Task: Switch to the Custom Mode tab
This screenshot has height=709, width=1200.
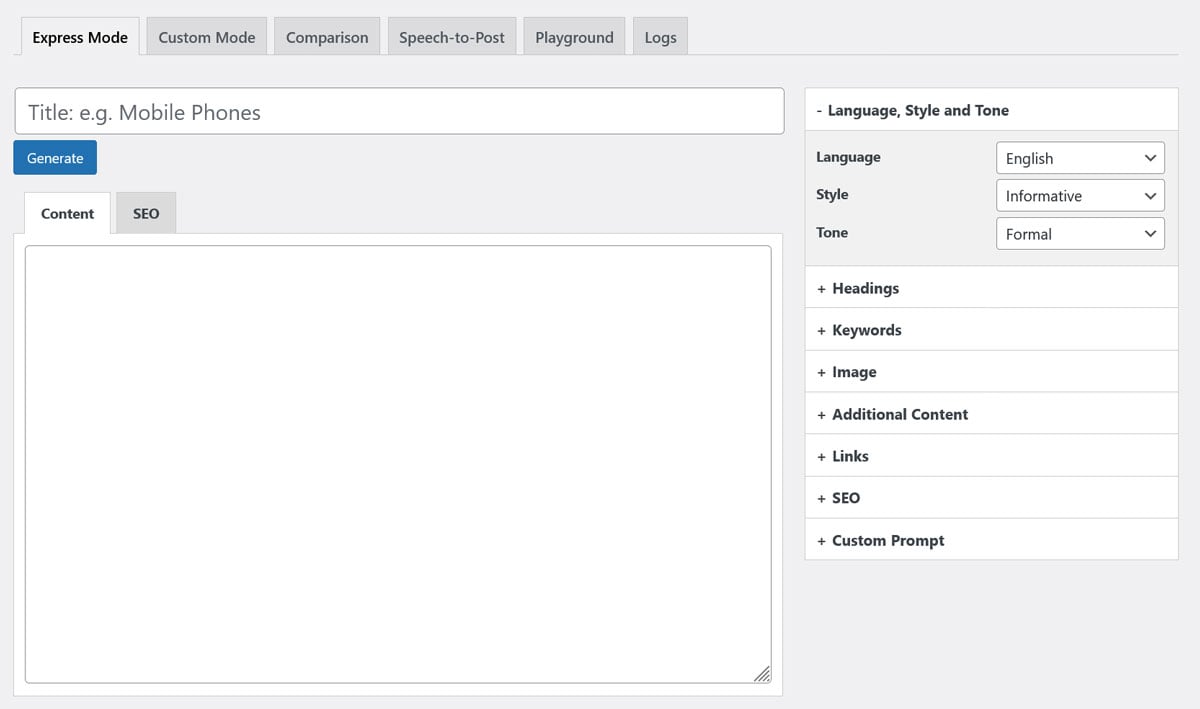Action: tap(206, 37)
